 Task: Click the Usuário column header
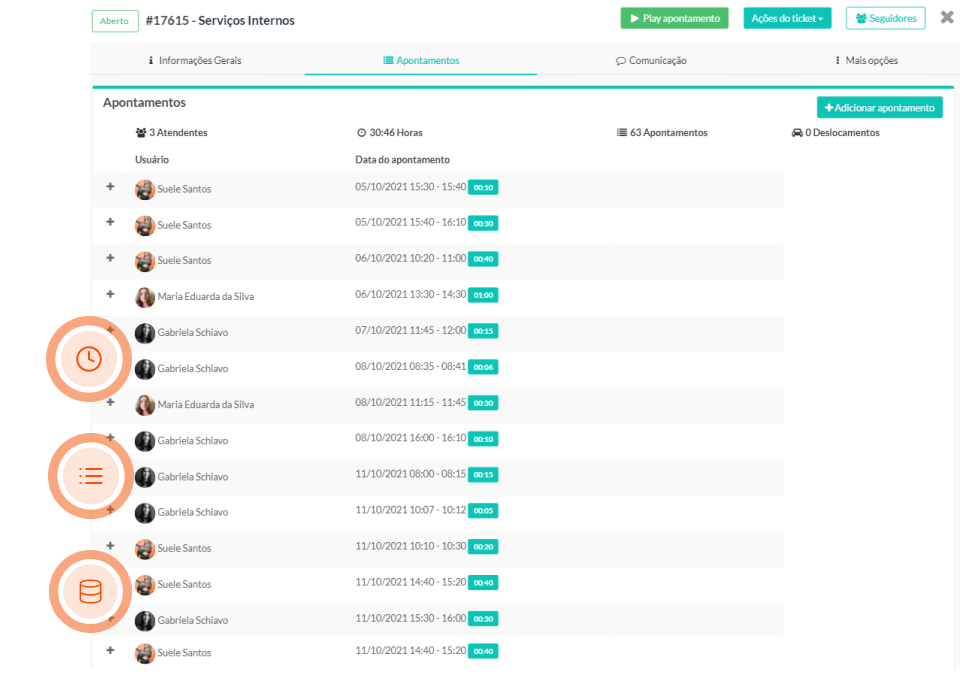[152, 159]
